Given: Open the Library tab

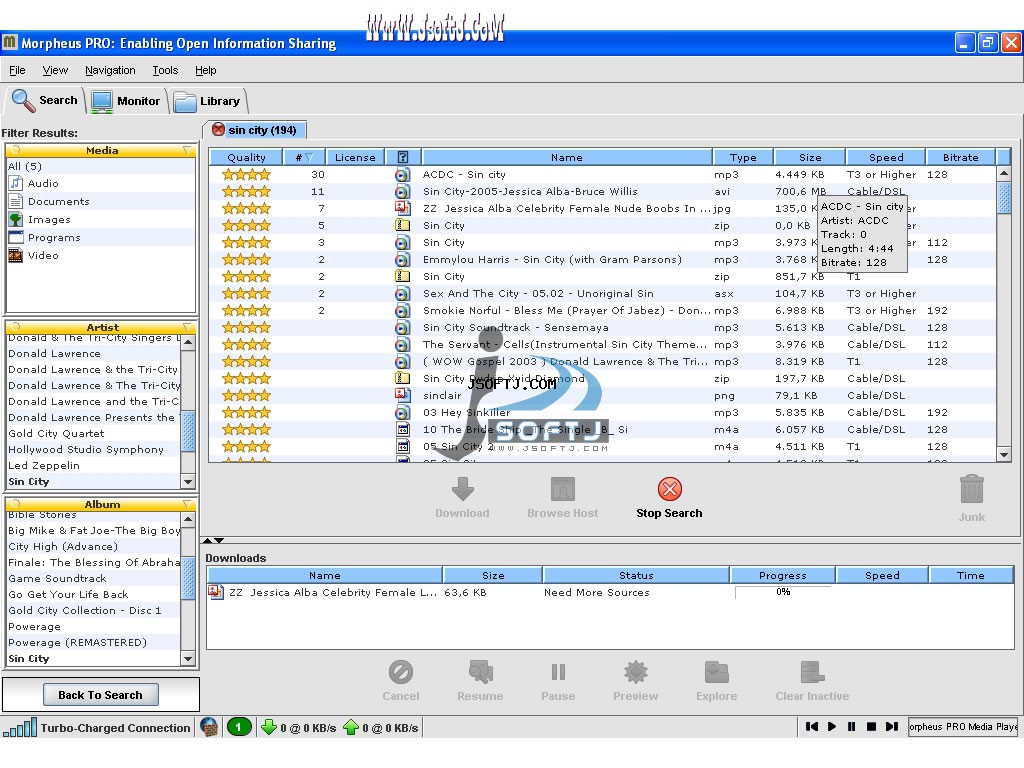Looking at the screenshot, I should click(x=208, y=101).
